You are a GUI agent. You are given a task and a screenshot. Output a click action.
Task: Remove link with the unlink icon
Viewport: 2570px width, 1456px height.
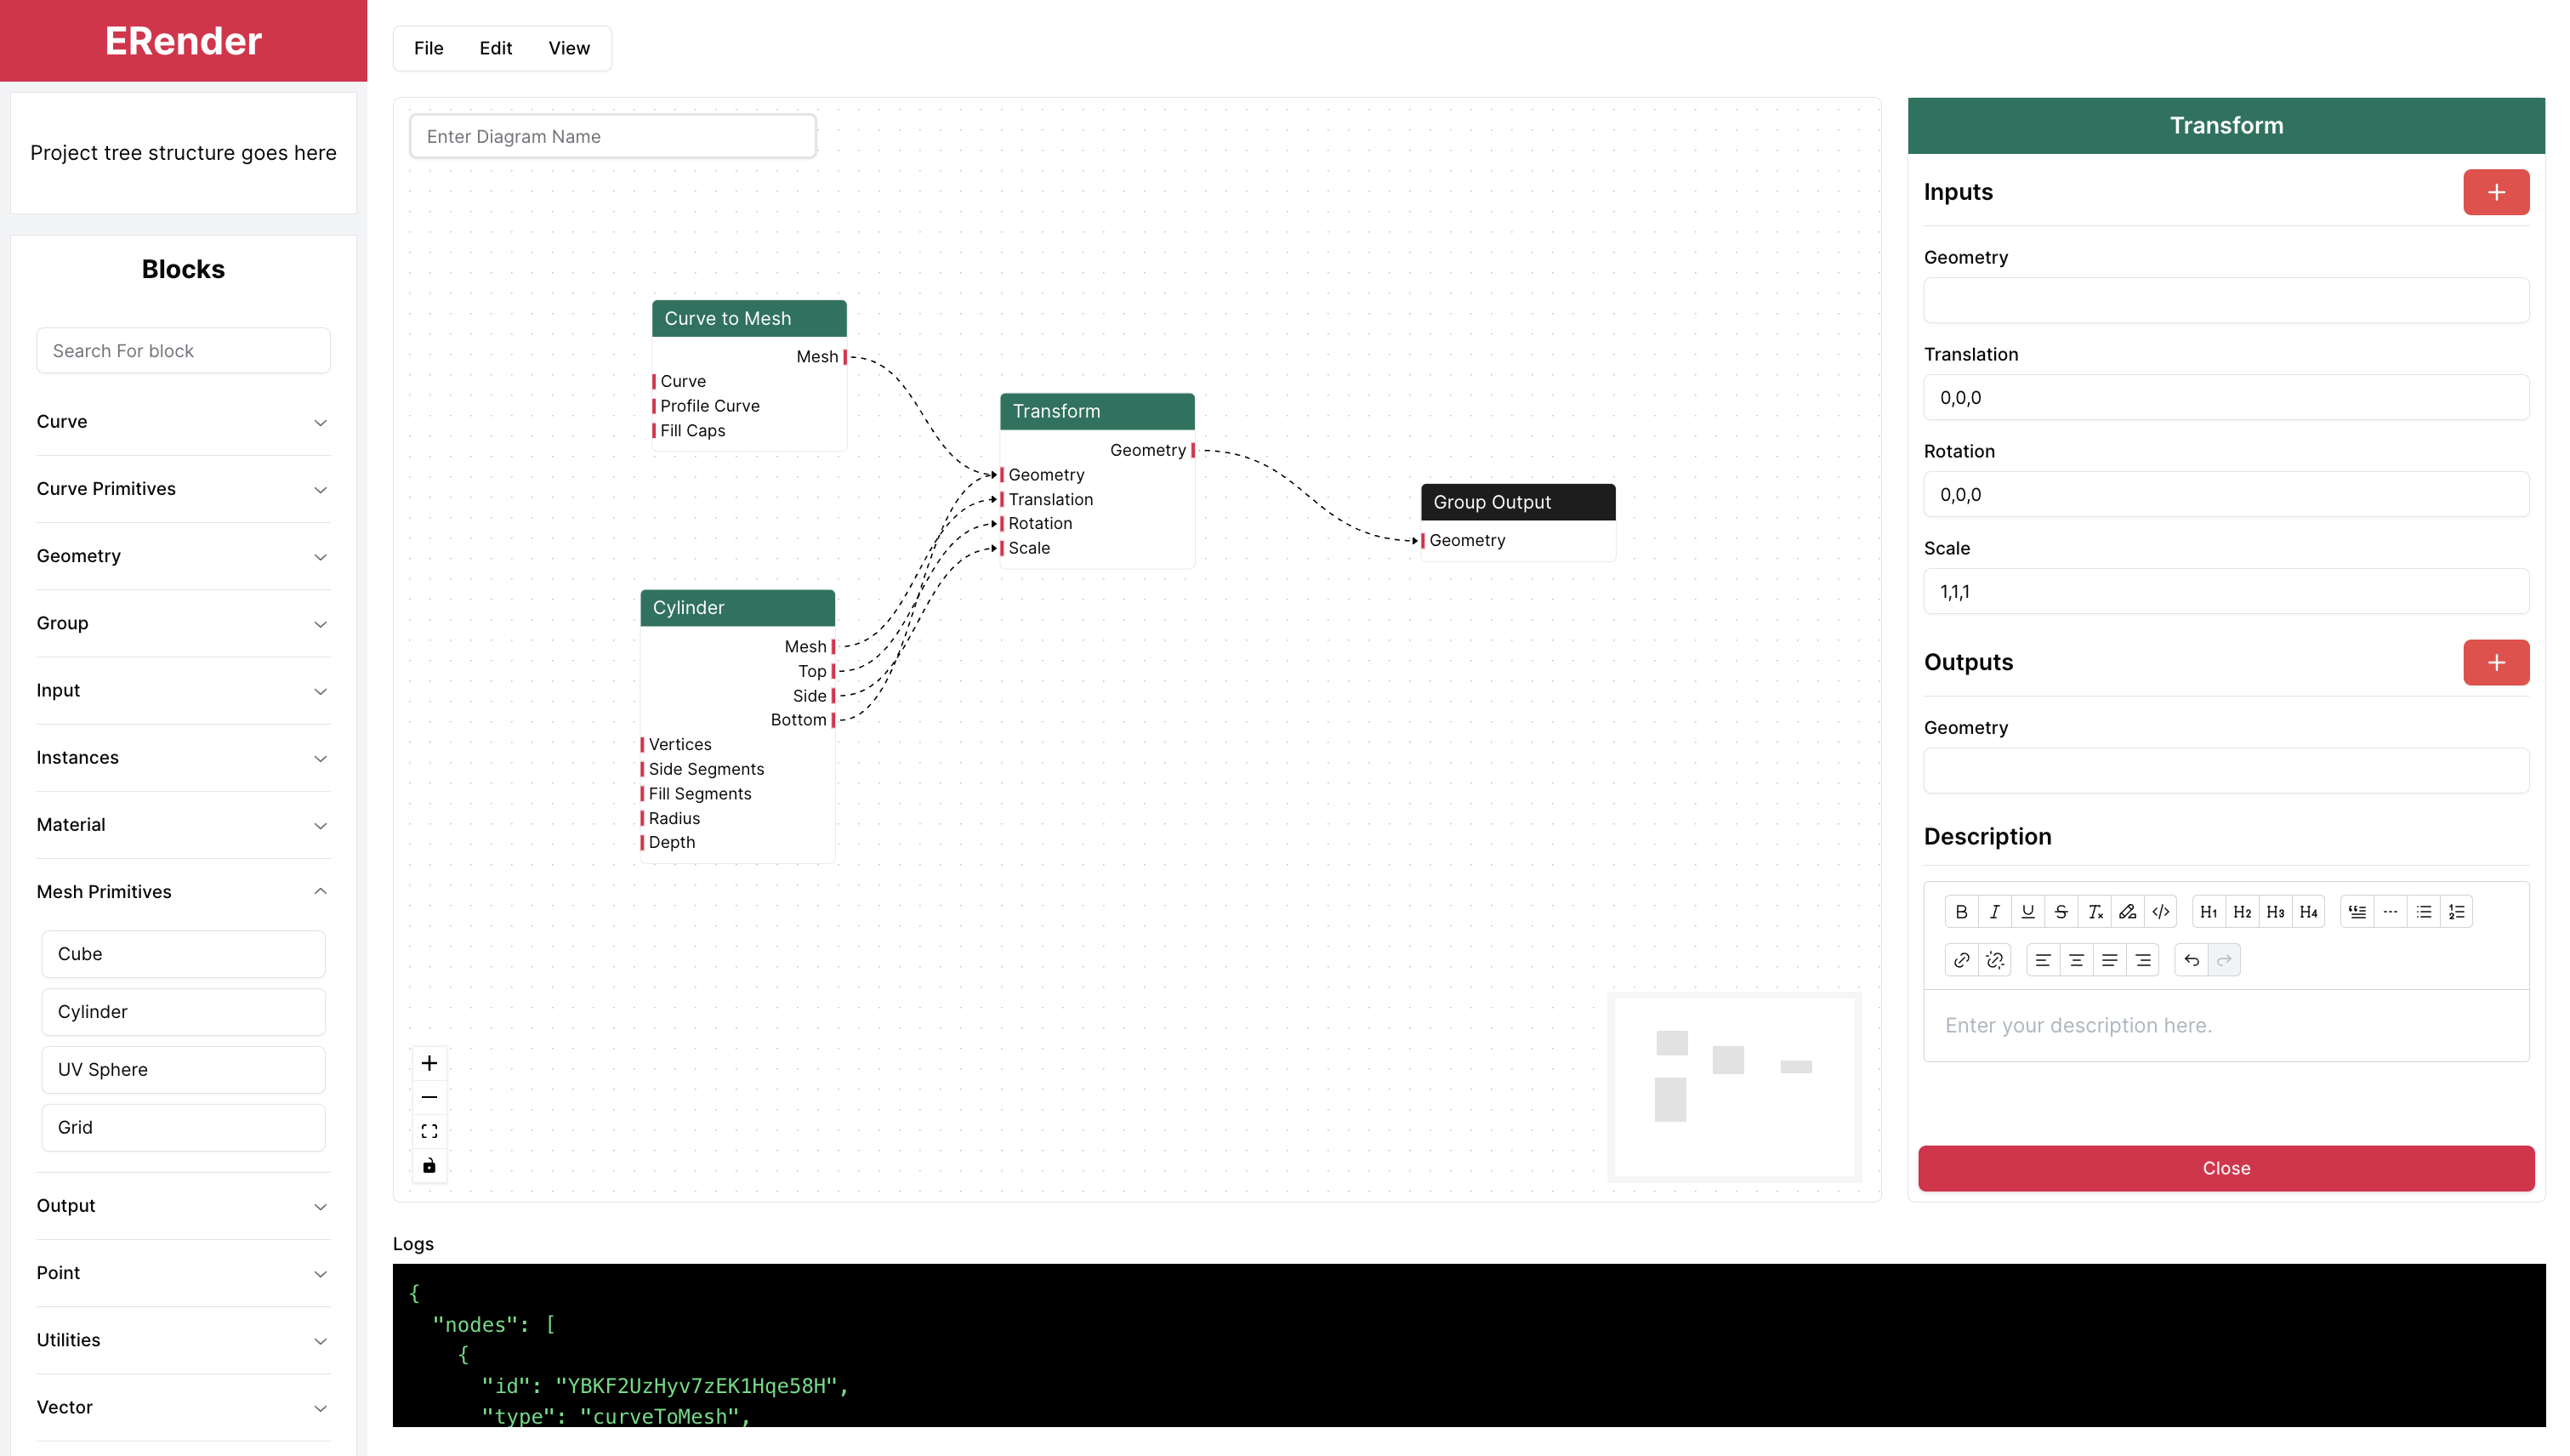pyautogui.click(x=1994, y=960)
